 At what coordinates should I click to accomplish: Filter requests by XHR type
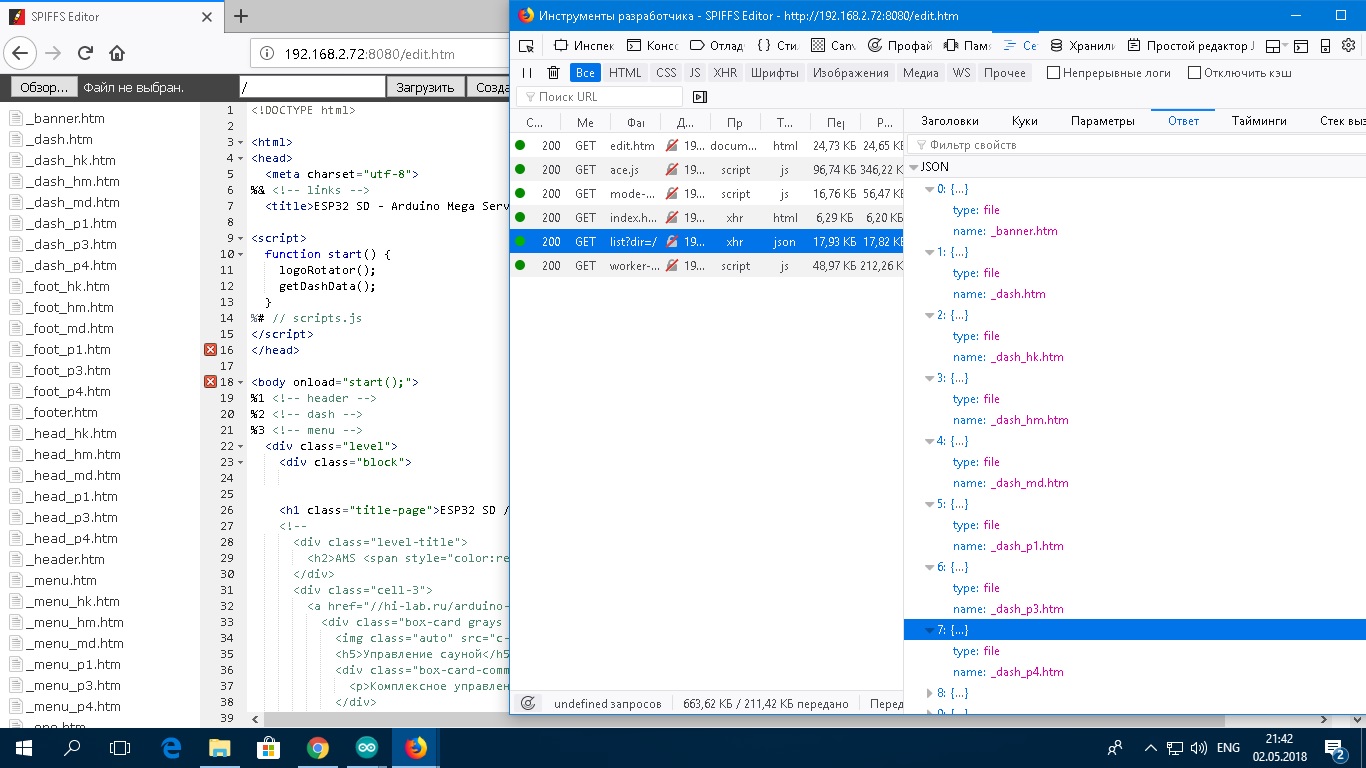(725, 73)
